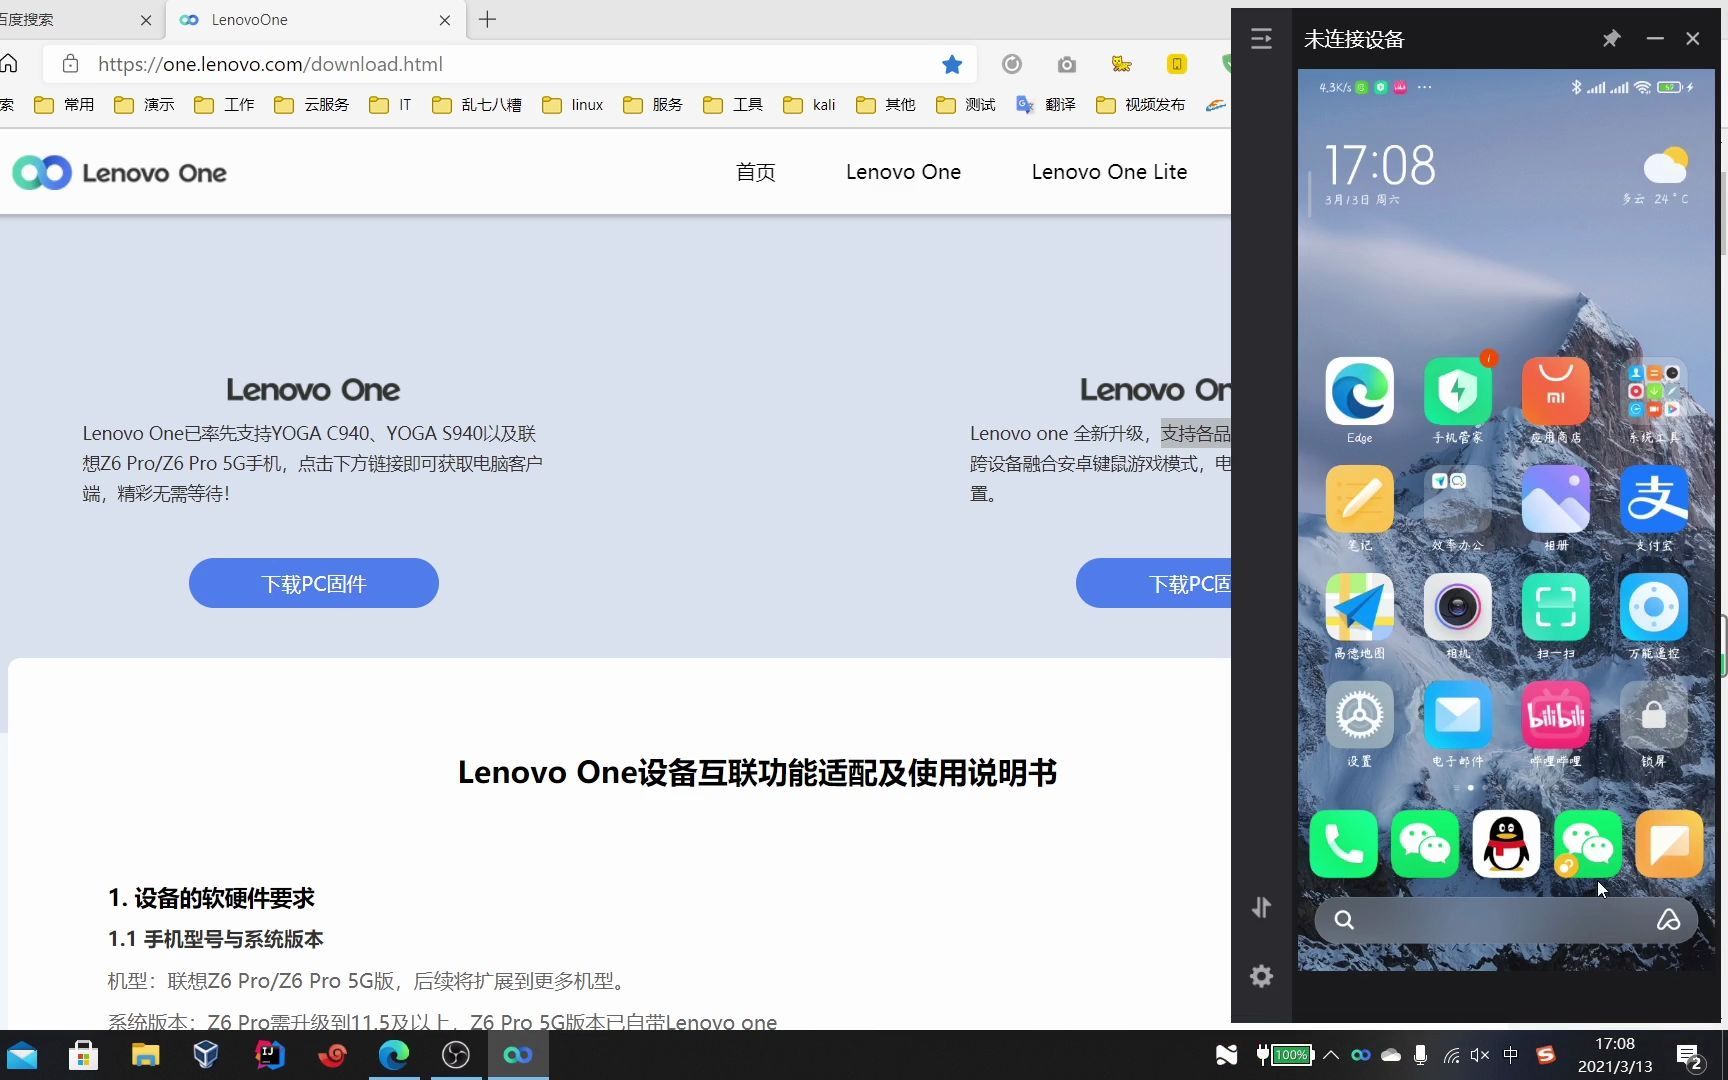
Task: Open the kali bookmarks folder
Action: pyautogui.click(x=809, y=105)
